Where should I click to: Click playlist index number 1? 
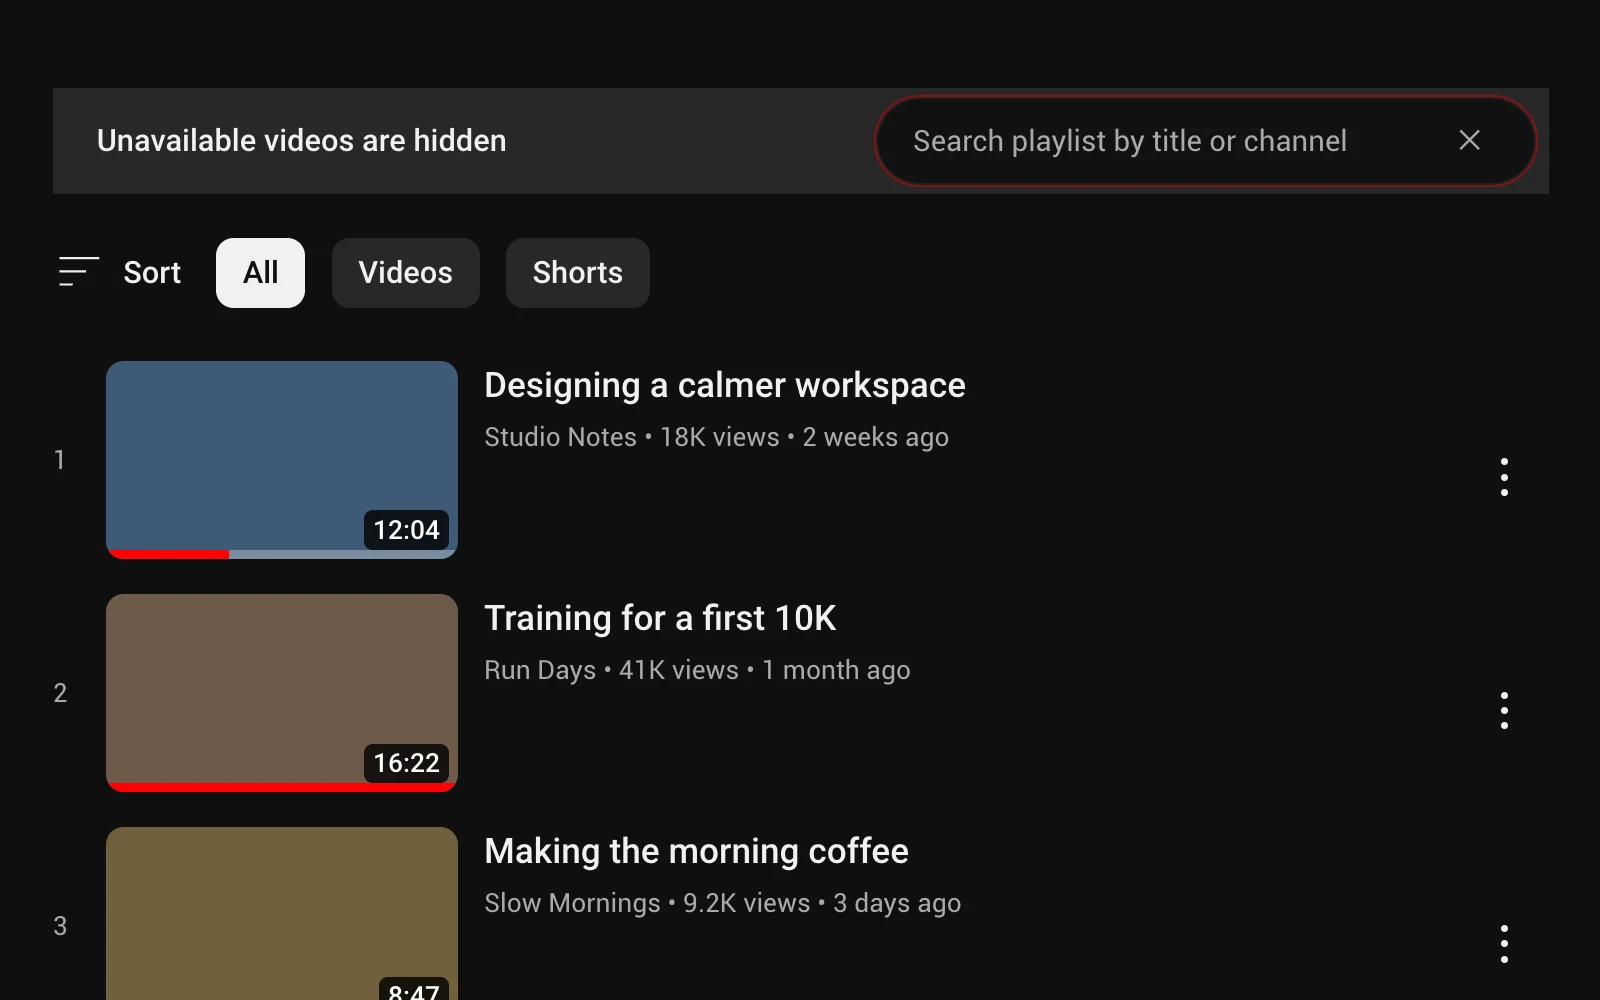pos(60,460)
